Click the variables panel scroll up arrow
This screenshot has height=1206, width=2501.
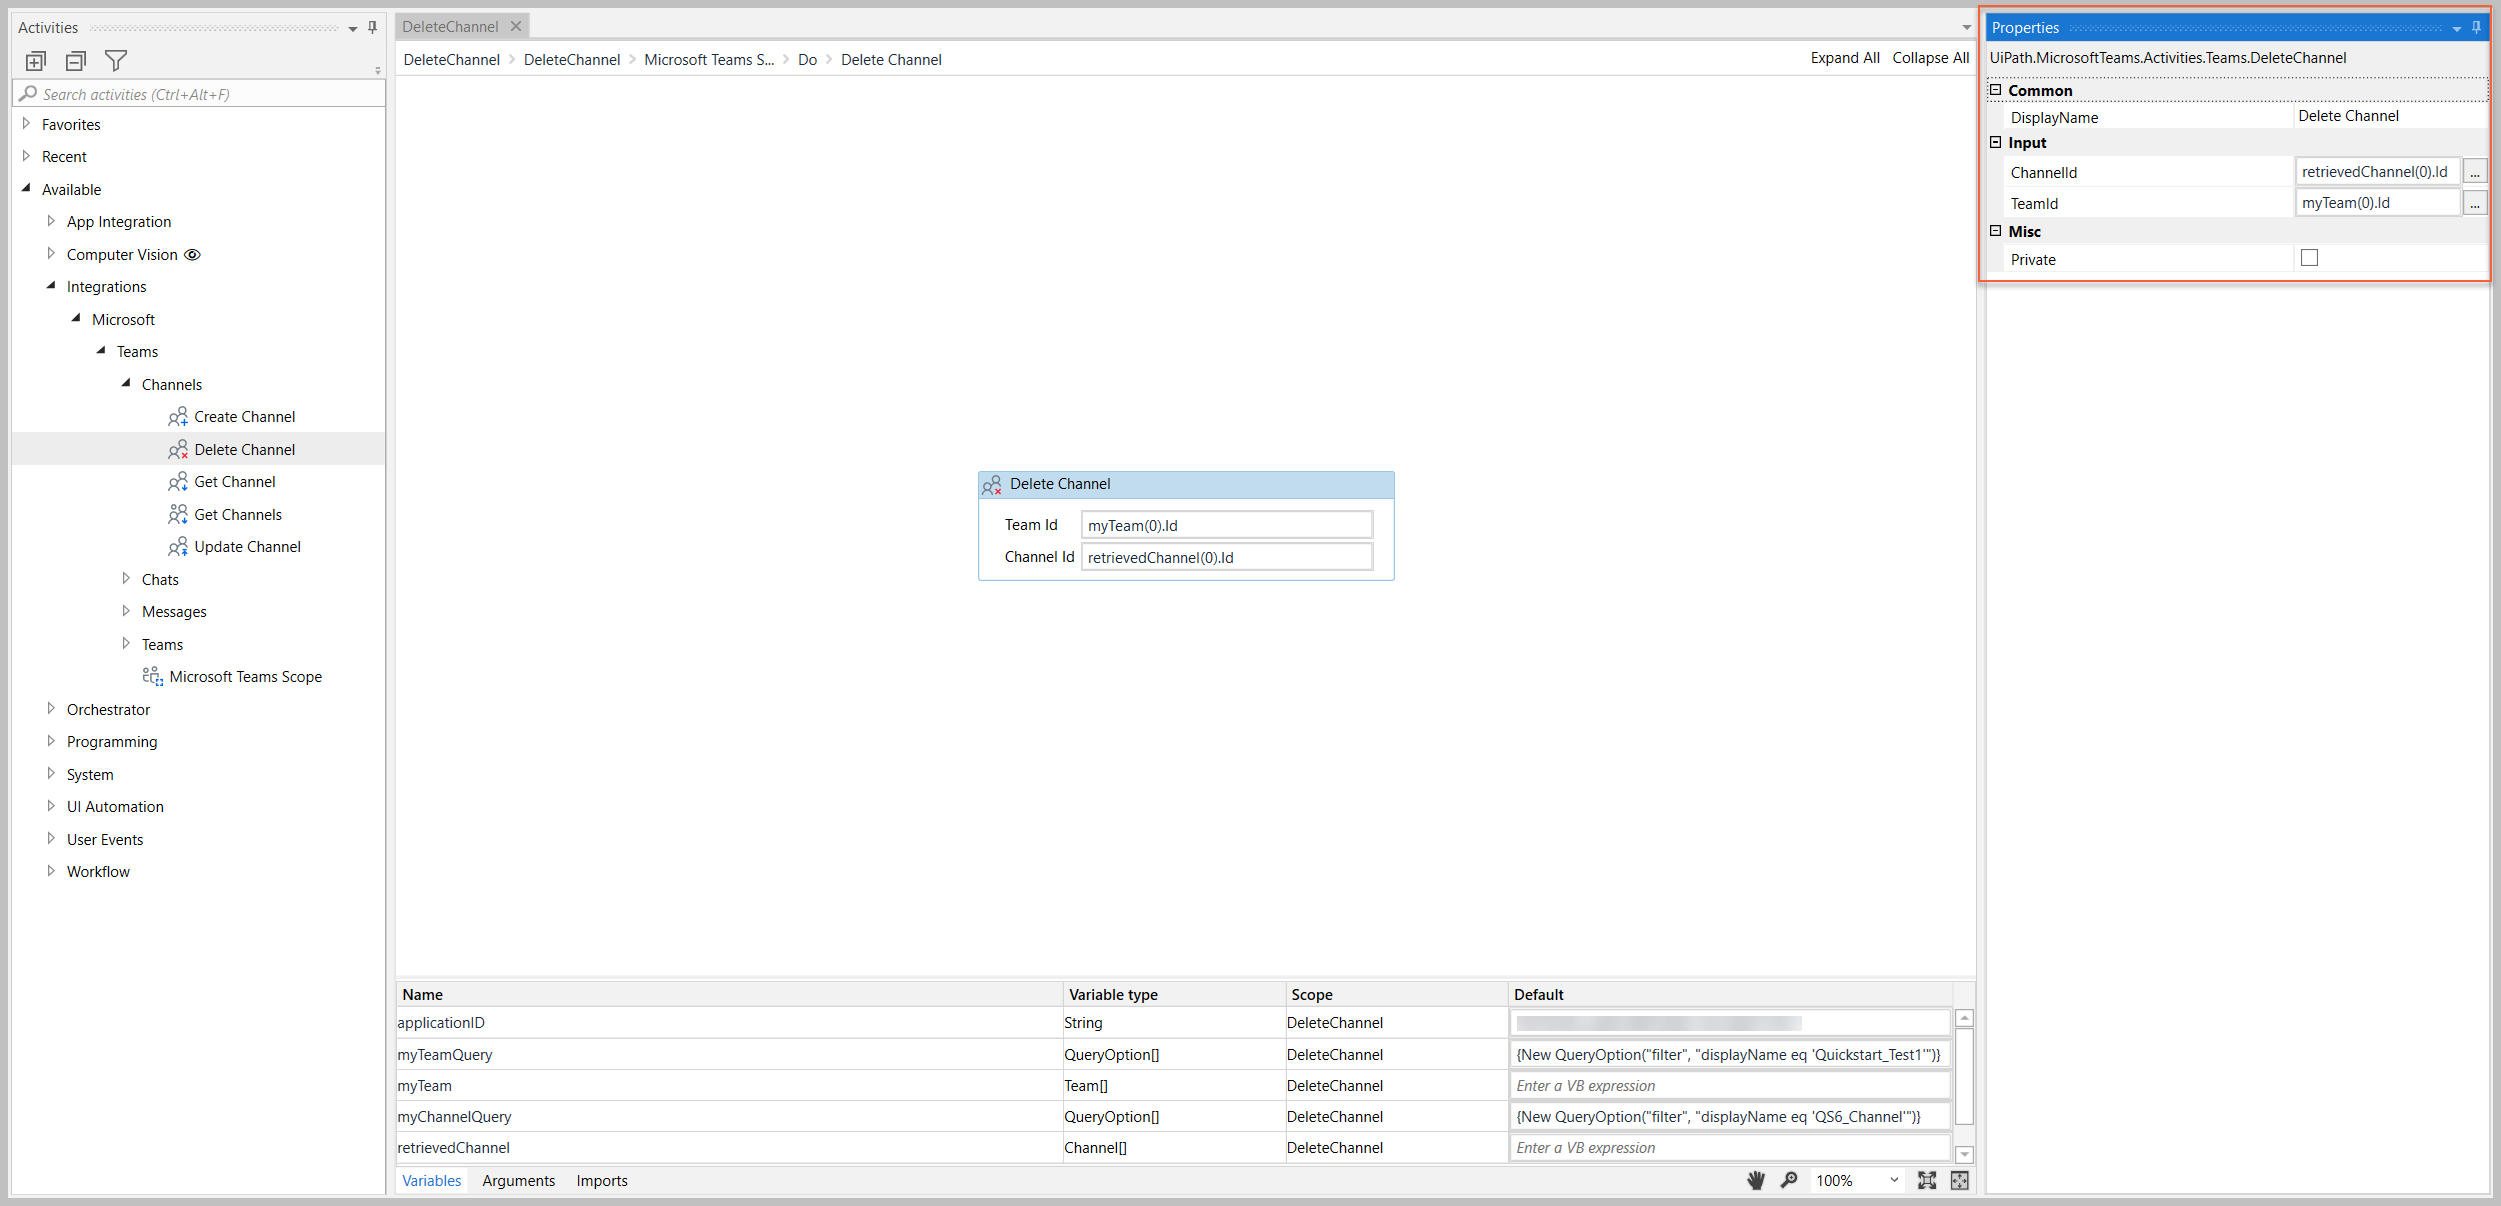tap(1964, 1018)
